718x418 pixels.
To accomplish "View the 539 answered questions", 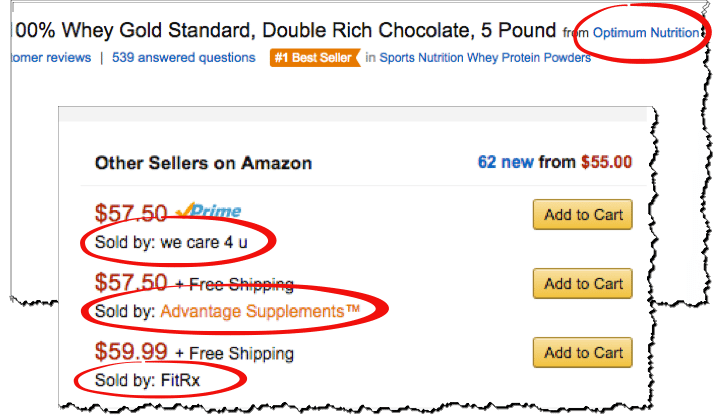I will [x=184, y=58].
